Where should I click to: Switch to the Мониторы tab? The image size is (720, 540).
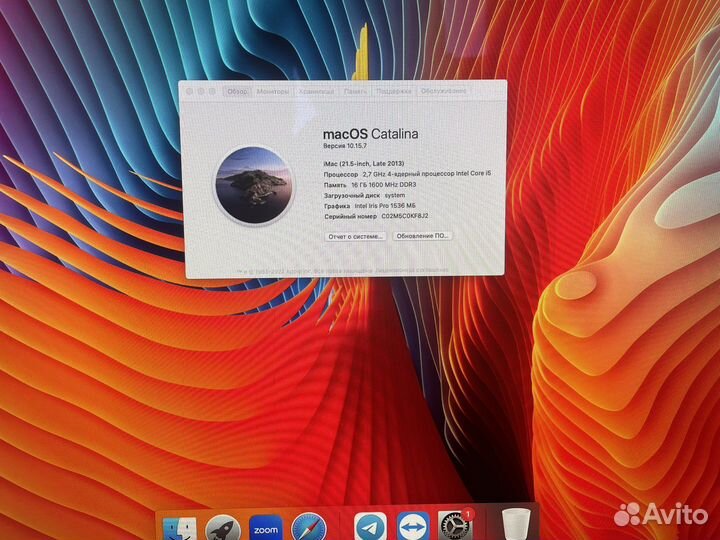tap(273, 91)
